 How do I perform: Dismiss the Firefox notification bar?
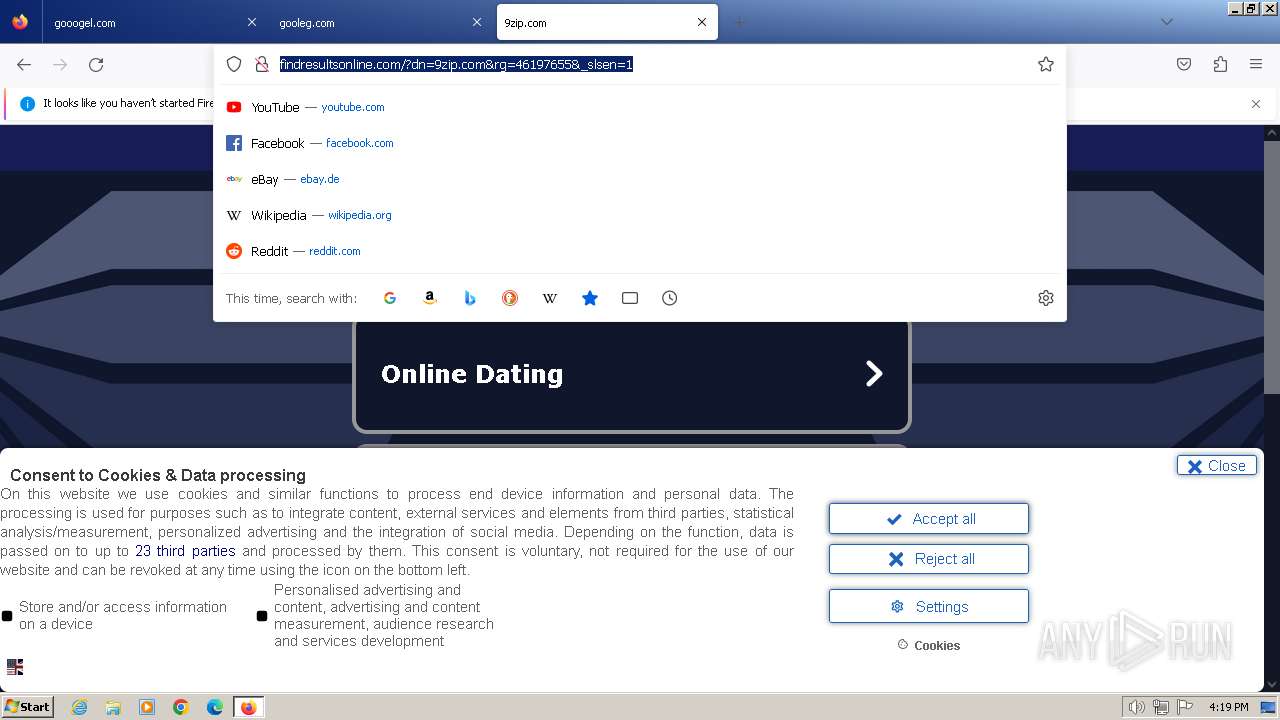1256,104
